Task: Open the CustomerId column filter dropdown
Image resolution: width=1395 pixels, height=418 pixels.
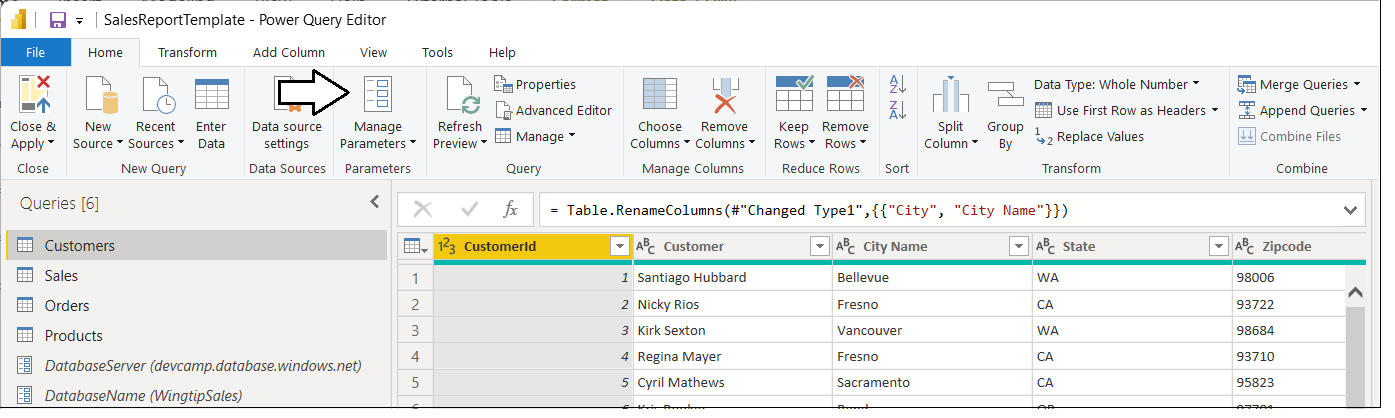Action: coord(619,247)
